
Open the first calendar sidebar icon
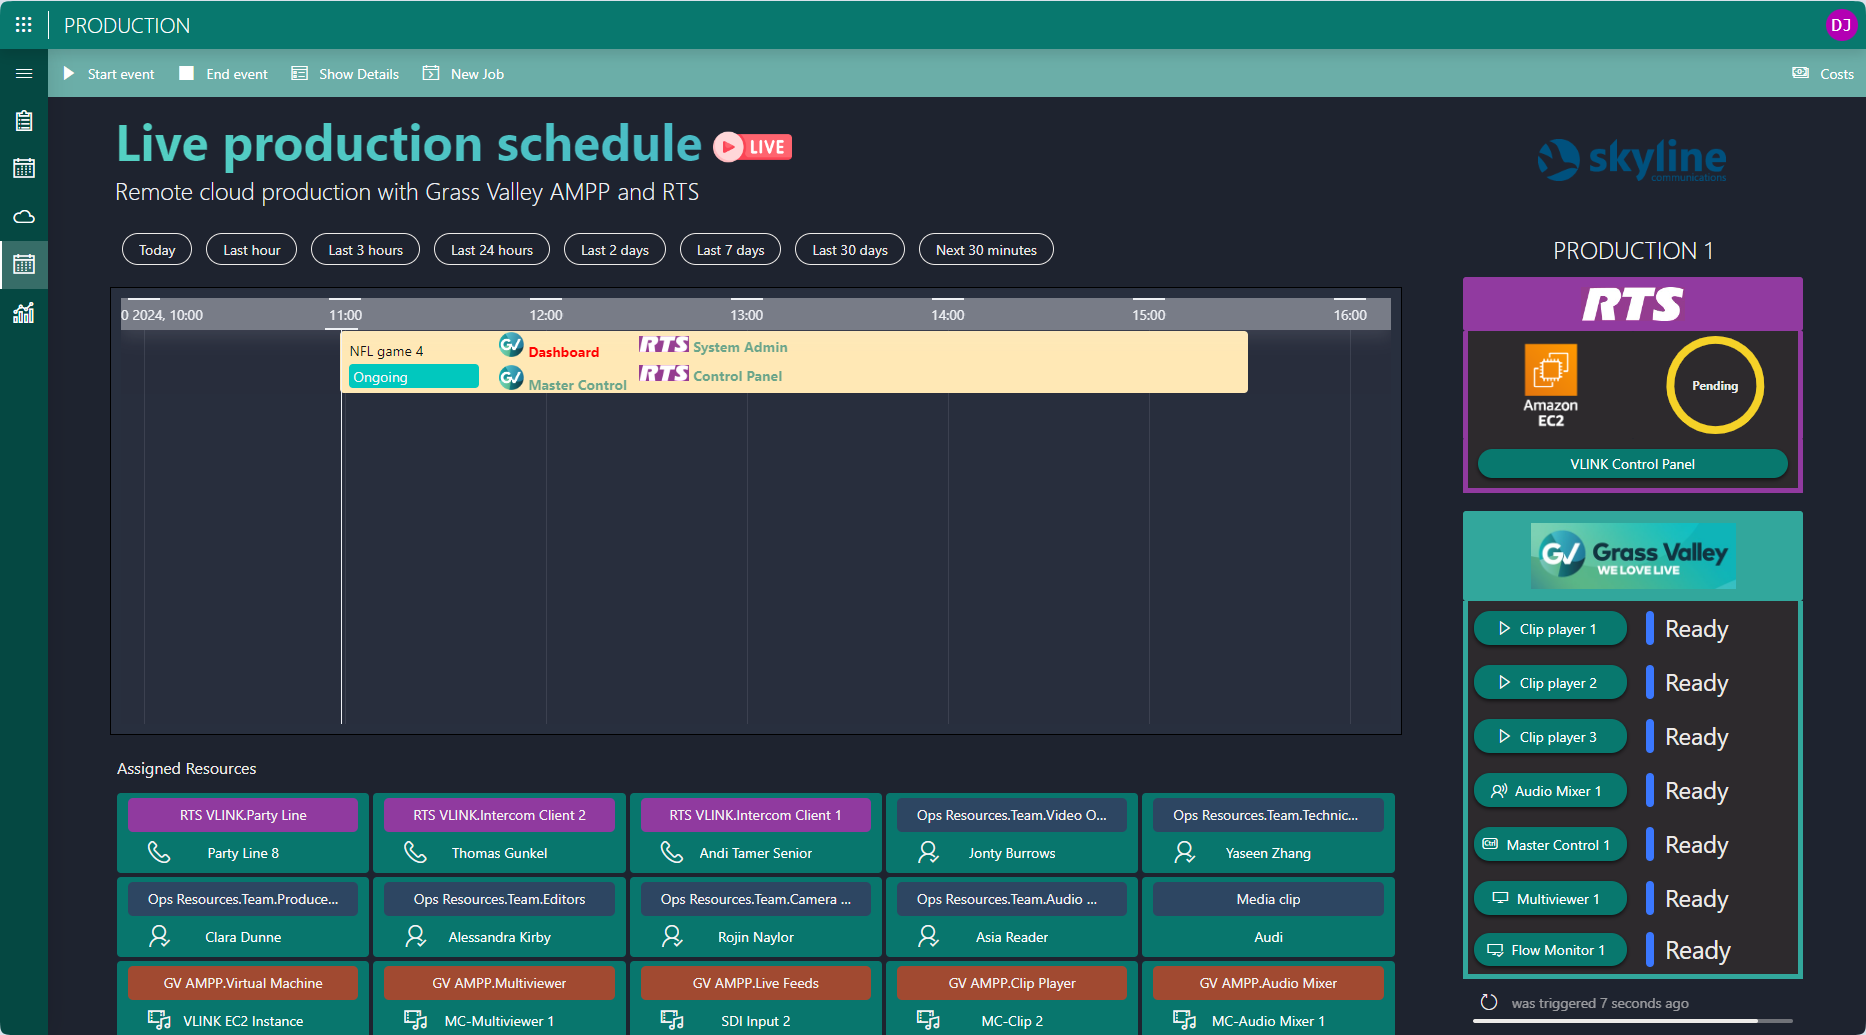pyautogui.click(x=24, y=168)
